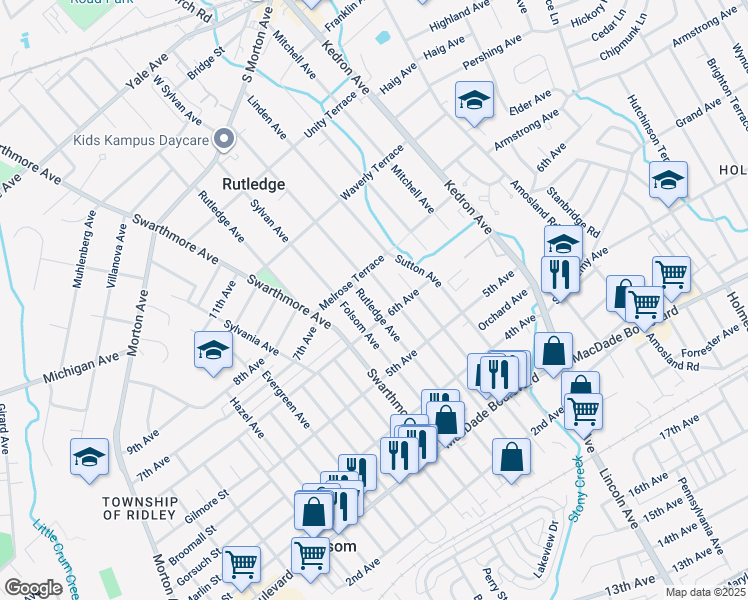
Task: Click the Michigan Ave street label
Action: point(81,368)
